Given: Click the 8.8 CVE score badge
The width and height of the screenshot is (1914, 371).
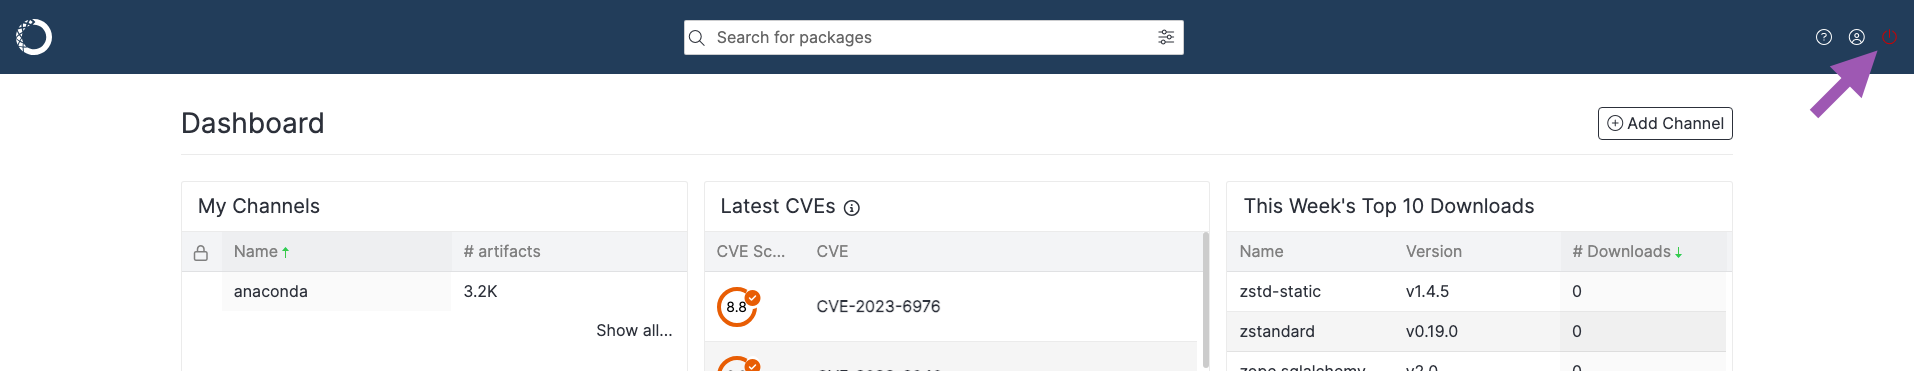Looking at the screenshot, I should (738, 307).
